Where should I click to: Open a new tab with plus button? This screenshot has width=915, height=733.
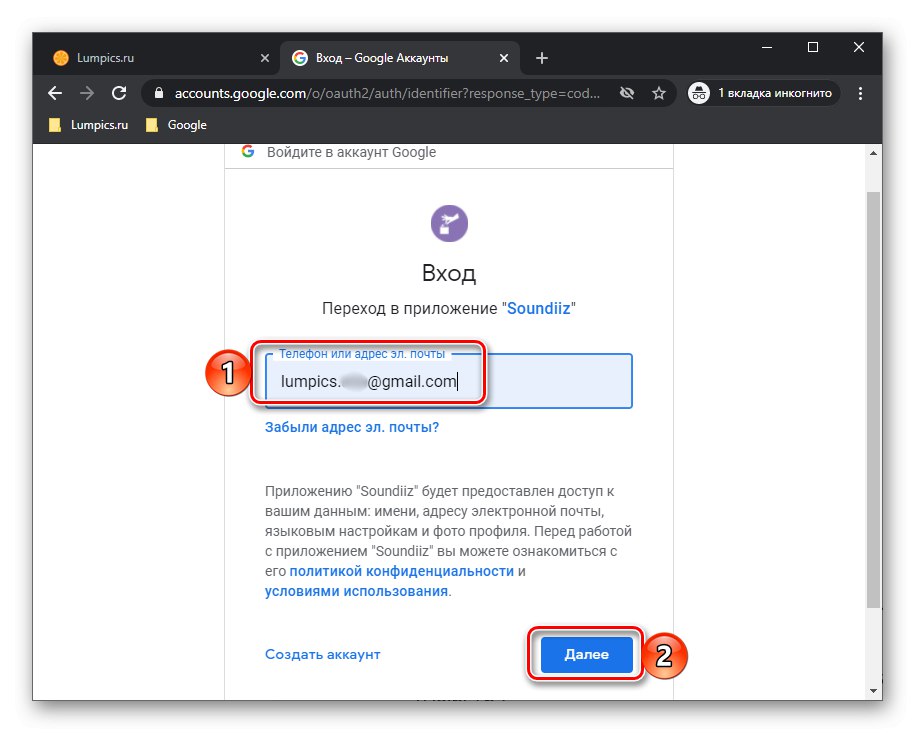coord(542,58)
